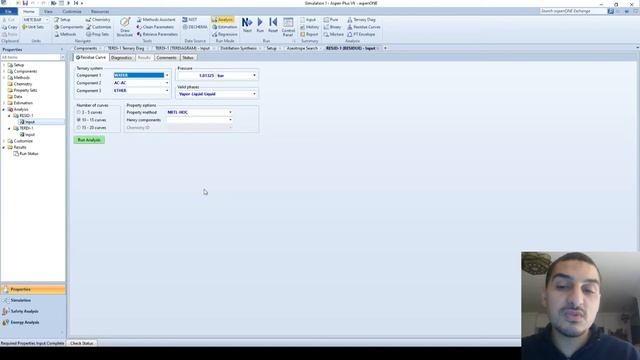Open Valid phases dropdown

pos(254,94)
